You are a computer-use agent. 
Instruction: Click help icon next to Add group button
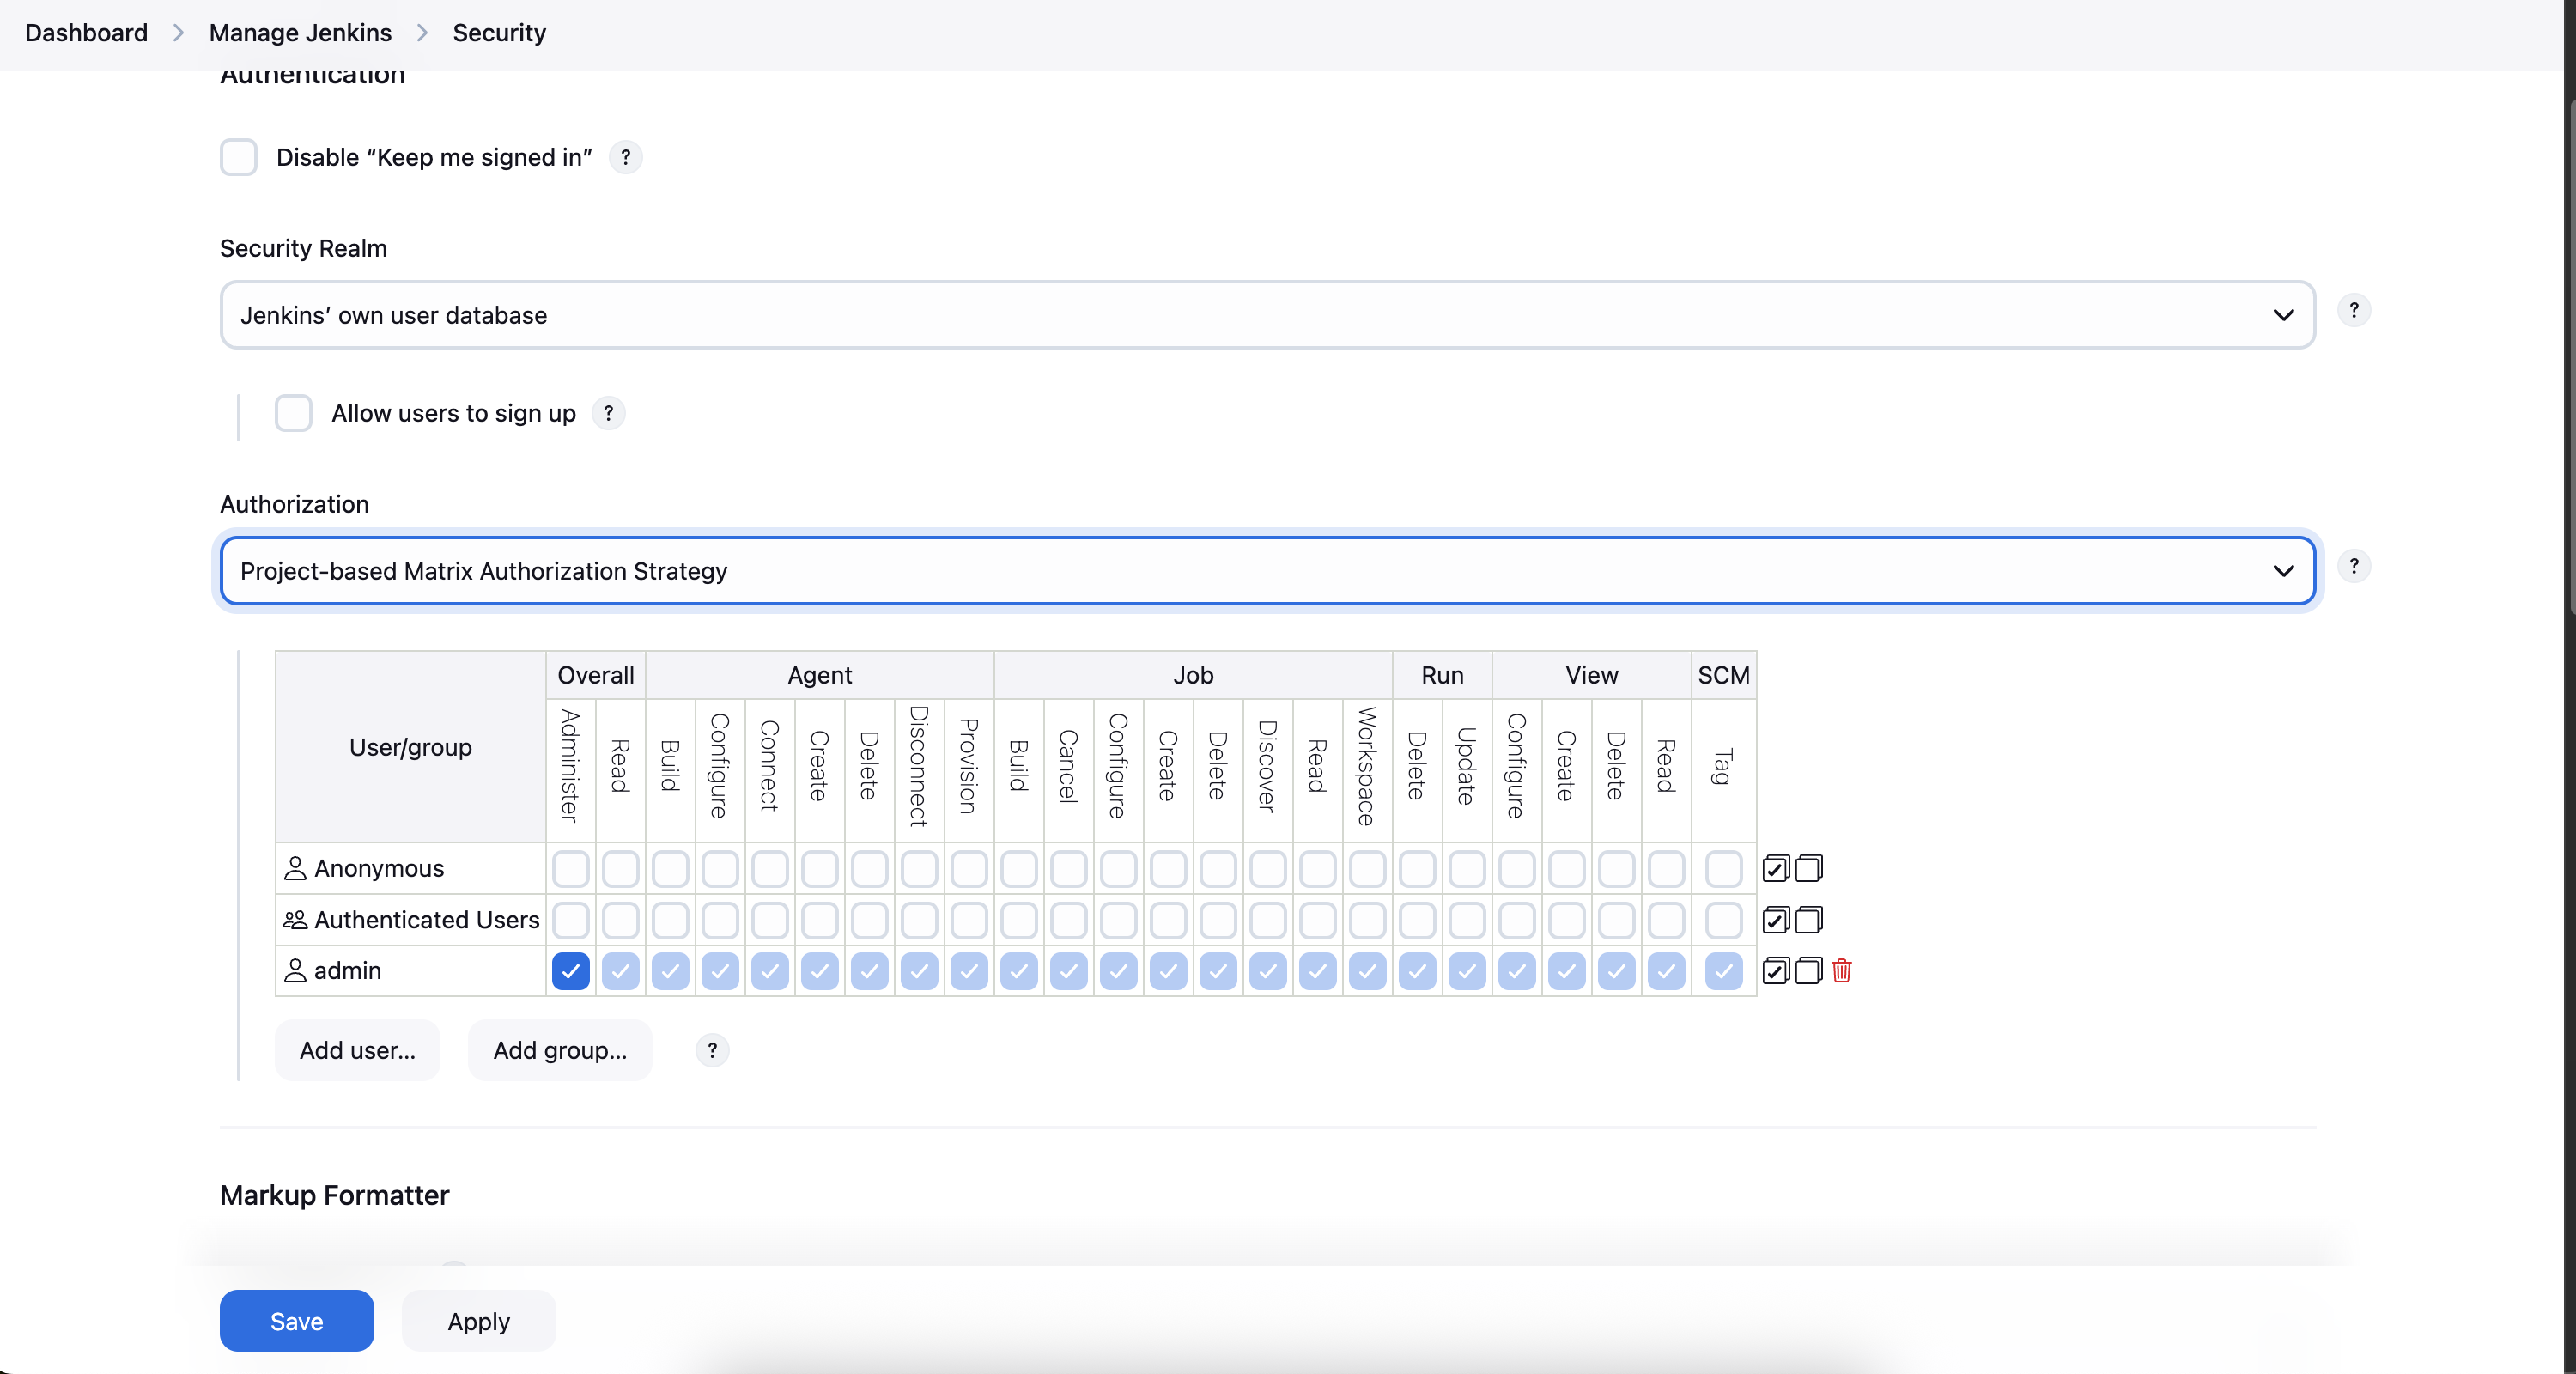712,1050
